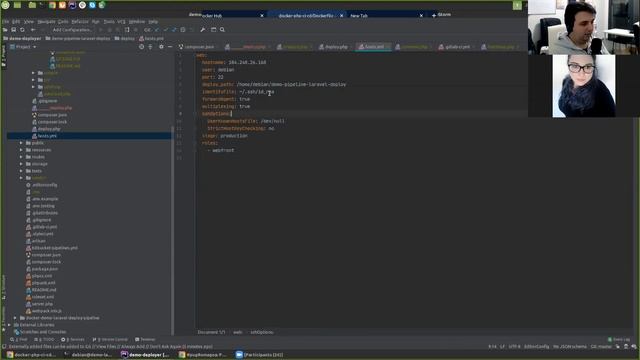Open the Linux Mint start menu
The height and width of the screenshot is (360, 640).
(6, 5)
